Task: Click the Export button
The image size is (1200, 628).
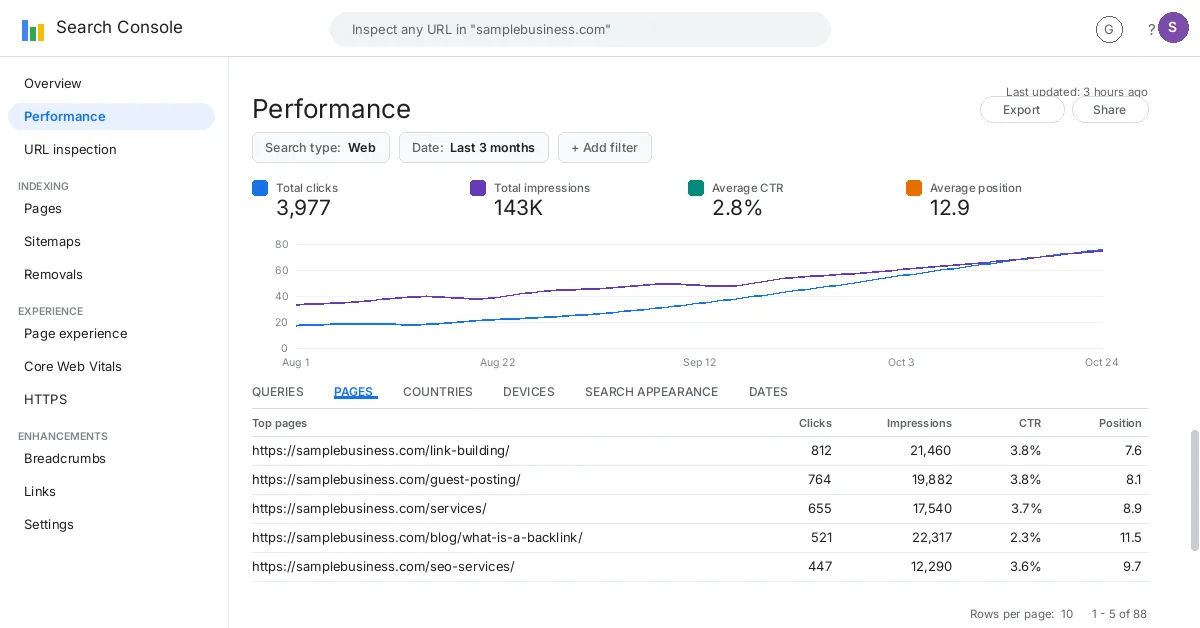Action: 1022,110
